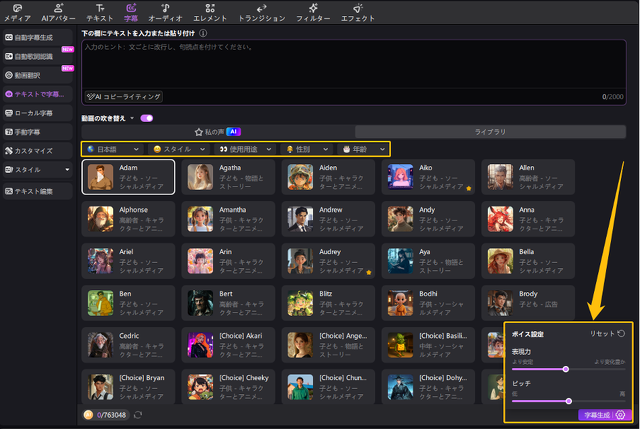Play the Adam voice preview

pos(100,177)
